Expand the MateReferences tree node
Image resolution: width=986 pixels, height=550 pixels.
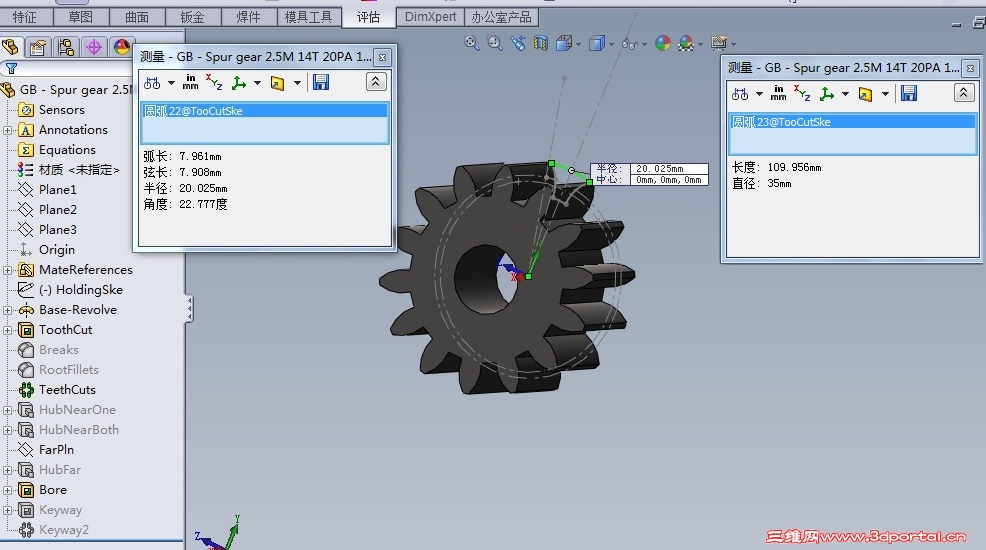[8, 270]
